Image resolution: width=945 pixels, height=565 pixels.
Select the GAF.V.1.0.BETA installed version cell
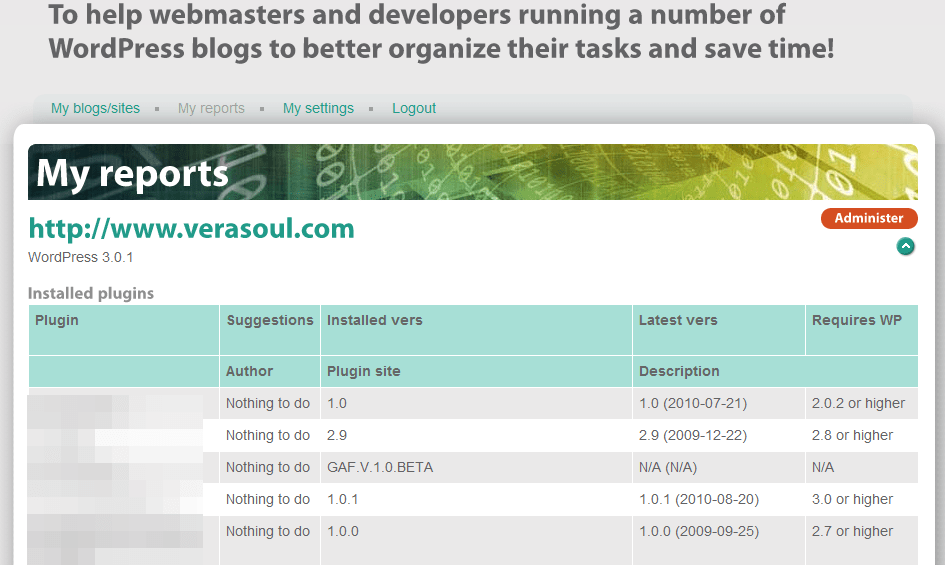coord(379,467)
